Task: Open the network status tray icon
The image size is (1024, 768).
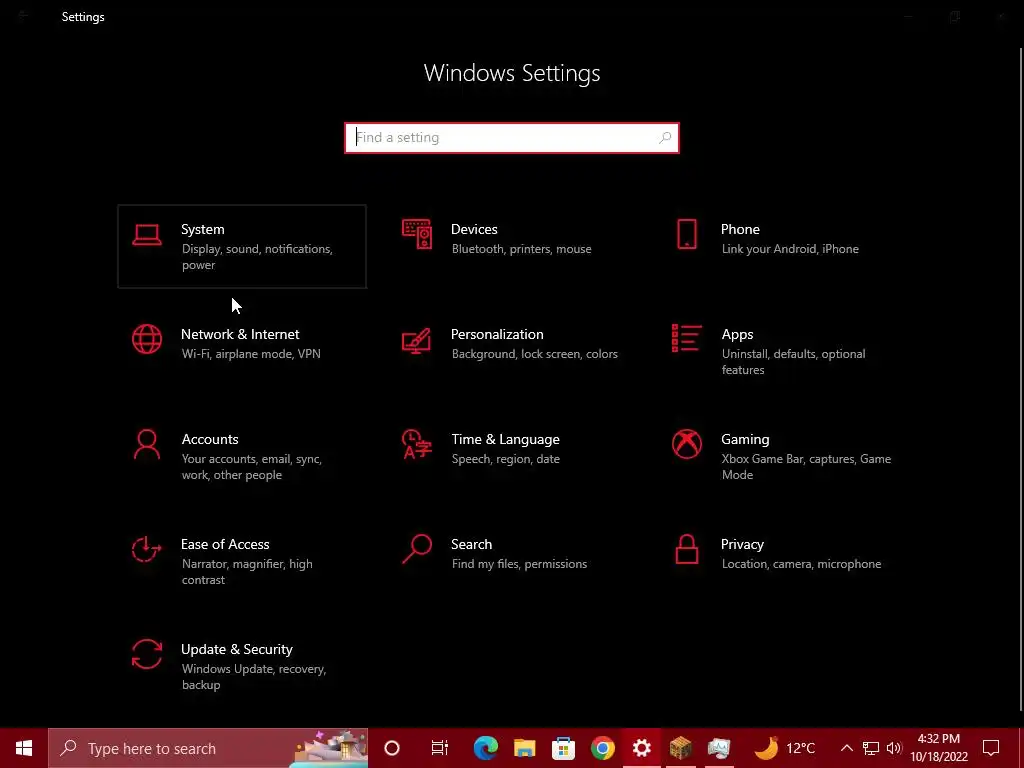Action: (871, 748)
